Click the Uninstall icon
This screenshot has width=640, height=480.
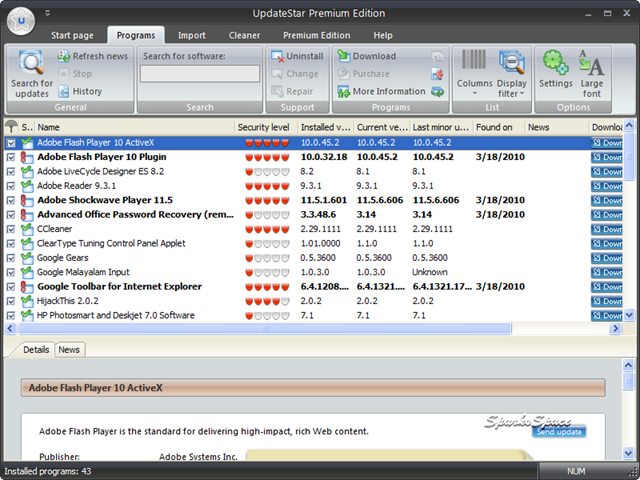(x=277, y=56)
